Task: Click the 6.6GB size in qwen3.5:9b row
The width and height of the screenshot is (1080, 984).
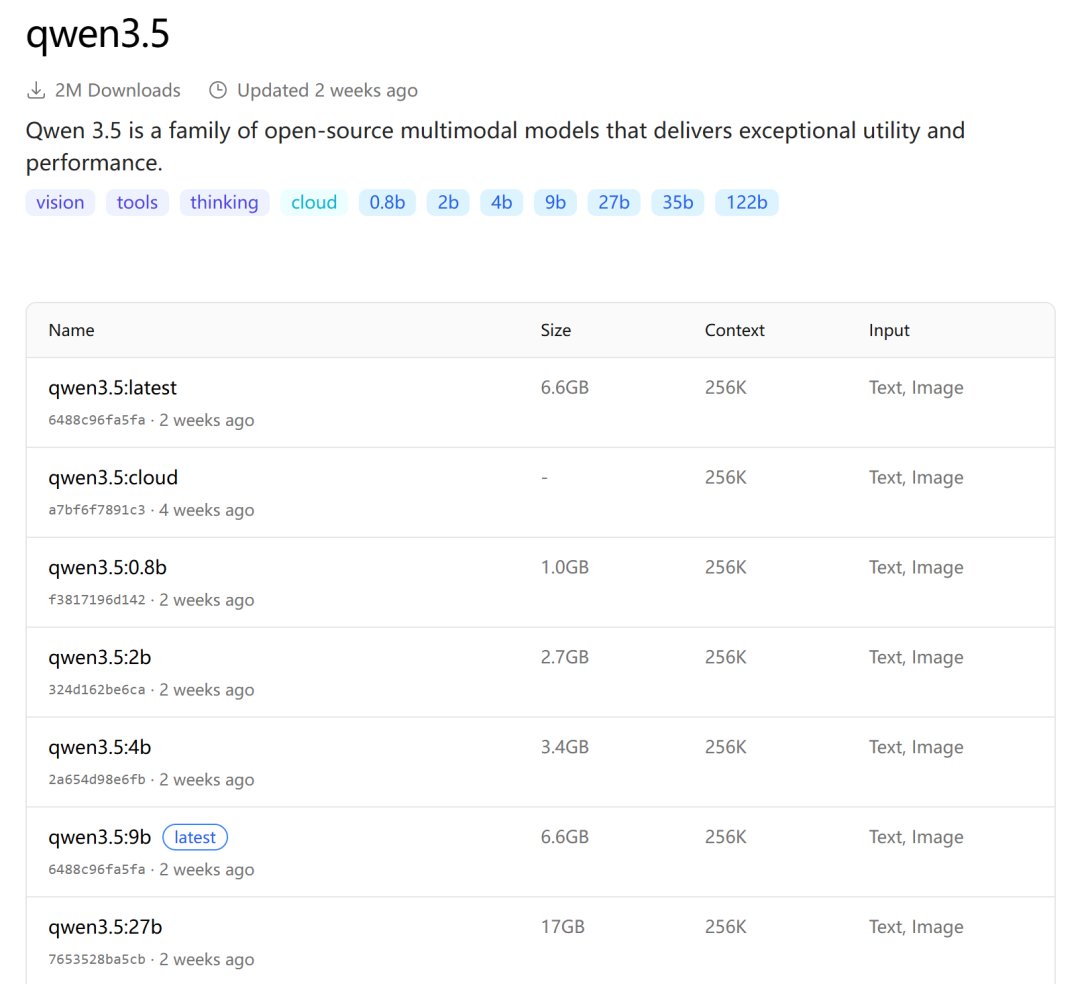Action: 565,837
